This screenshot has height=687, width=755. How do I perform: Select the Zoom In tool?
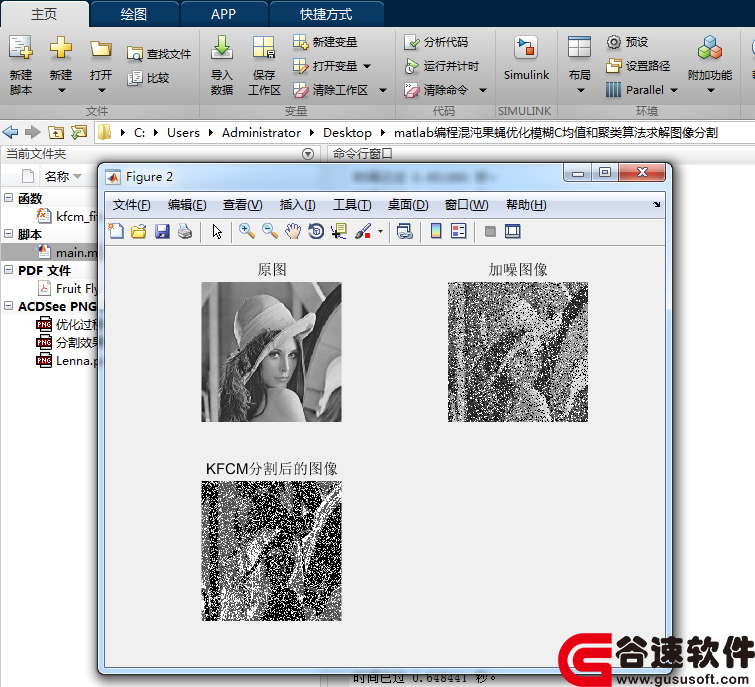(247, 232)
